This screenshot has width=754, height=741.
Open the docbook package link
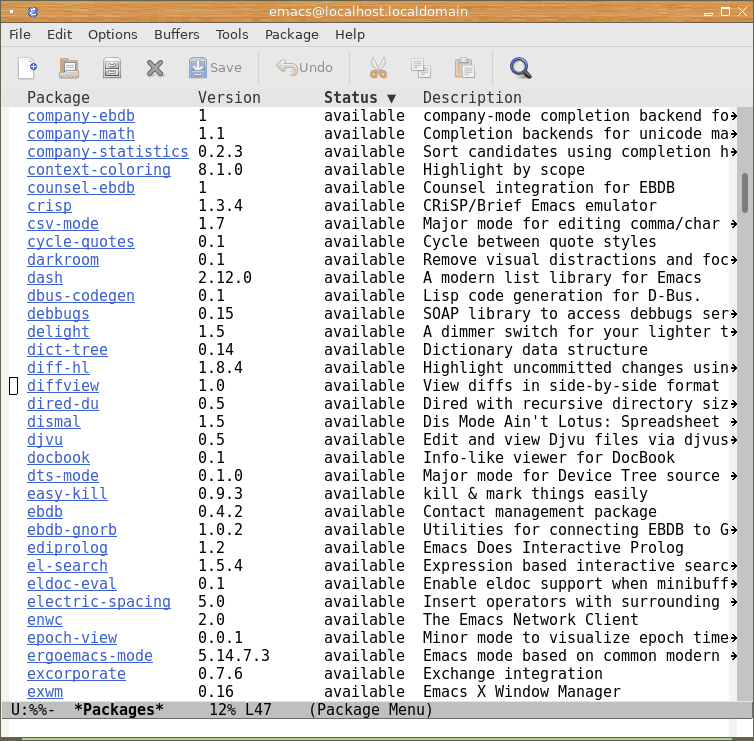[x=58, y=458]
